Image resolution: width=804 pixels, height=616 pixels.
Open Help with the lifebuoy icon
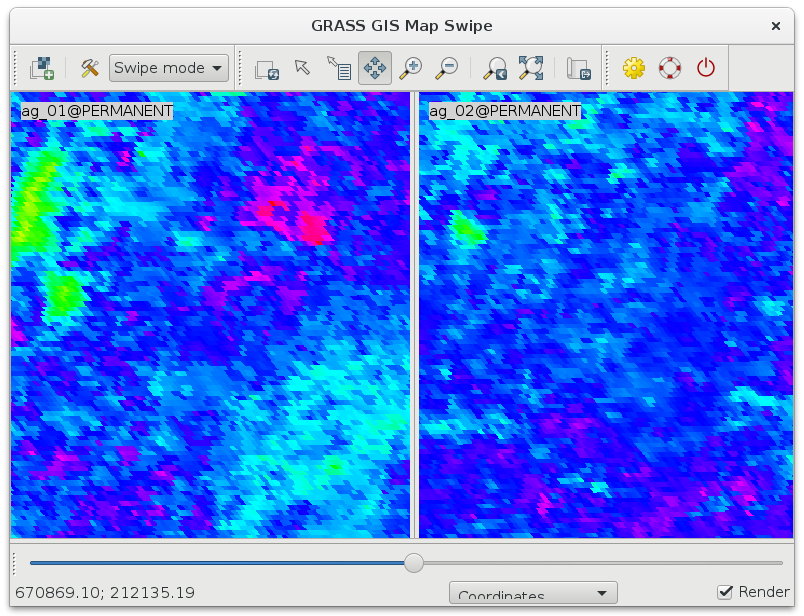click(x=670, y=68)
